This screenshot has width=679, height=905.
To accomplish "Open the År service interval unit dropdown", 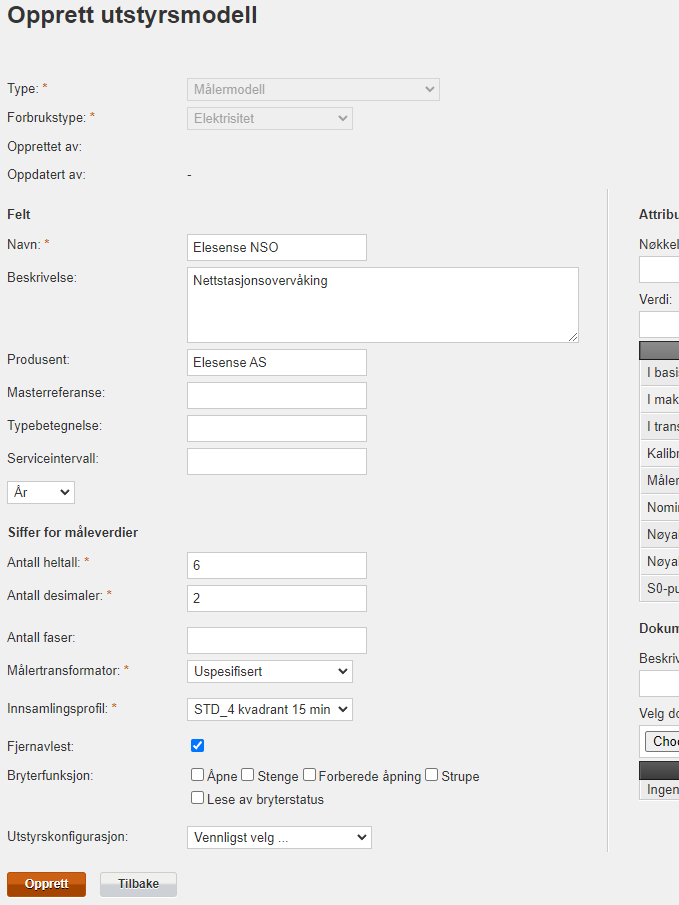I will (x=41, y=492).
